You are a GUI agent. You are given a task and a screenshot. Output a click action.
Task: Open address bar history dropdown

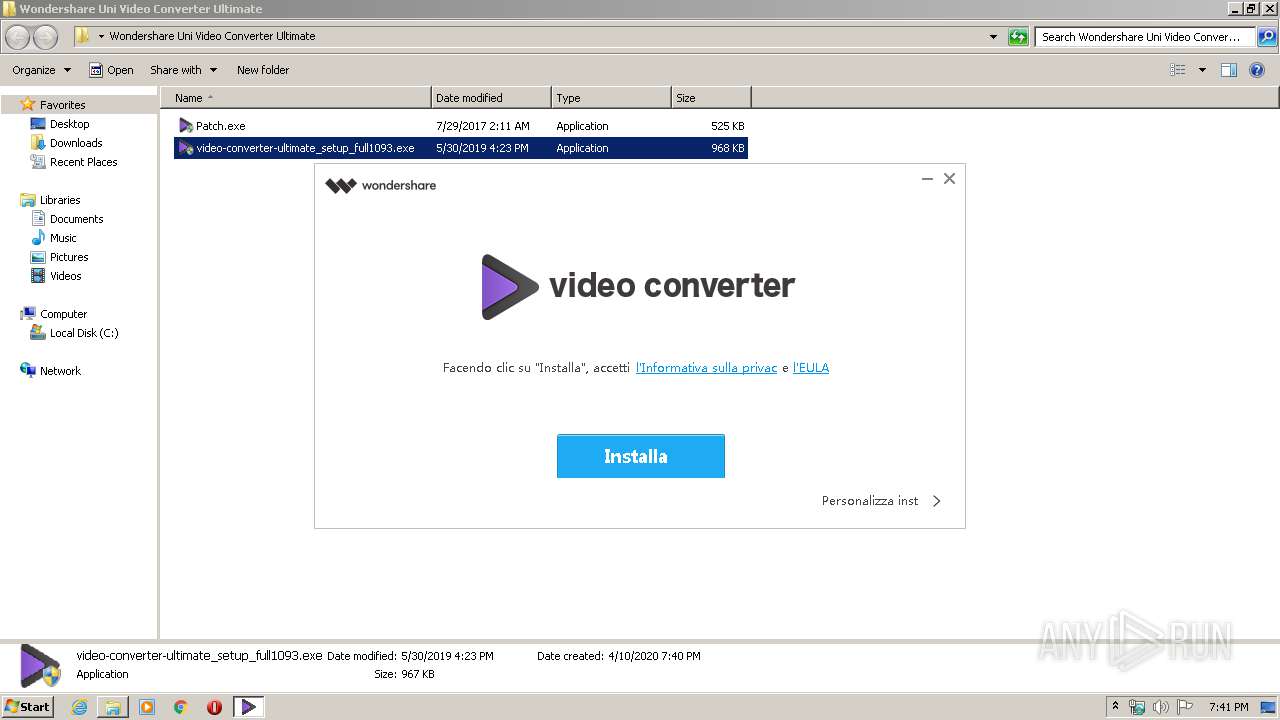tap(993, 37)
